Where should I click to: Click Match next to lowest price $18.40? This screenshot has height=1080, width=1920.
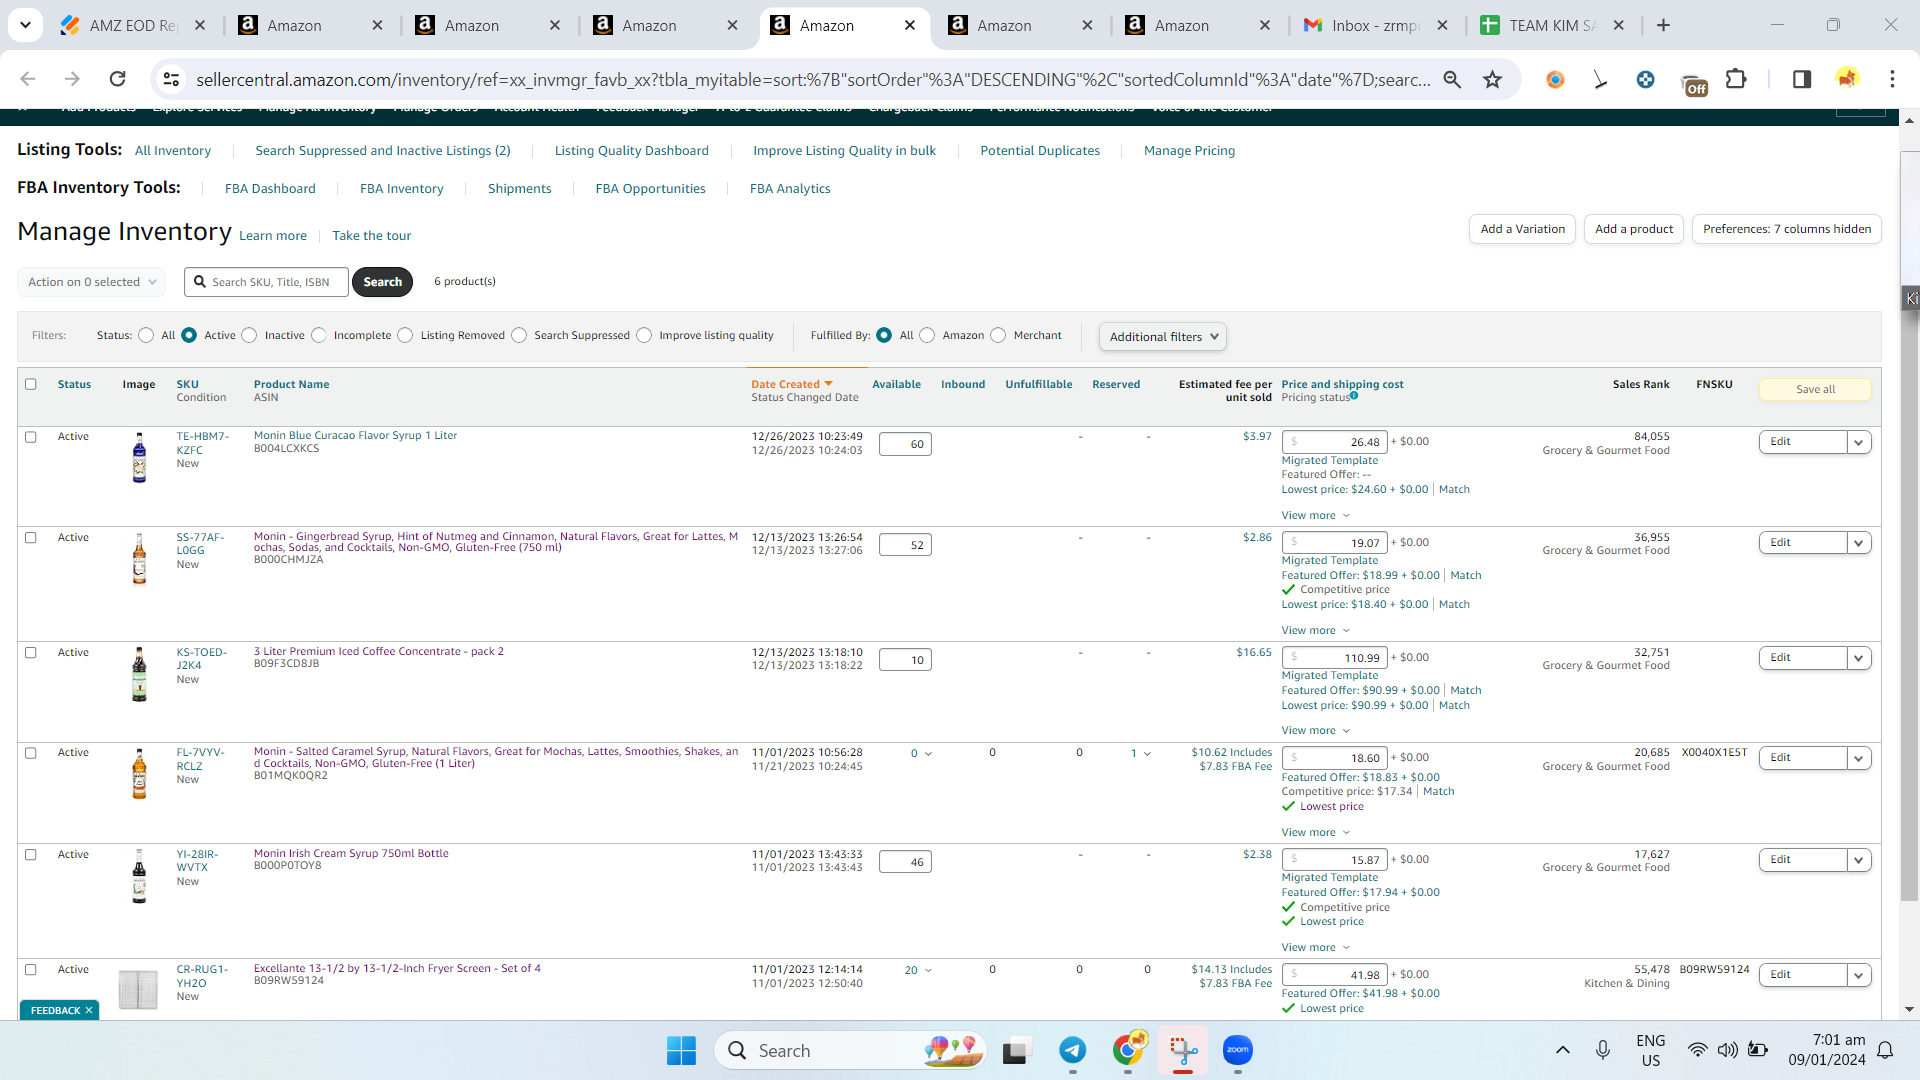tap(1454, 605)
